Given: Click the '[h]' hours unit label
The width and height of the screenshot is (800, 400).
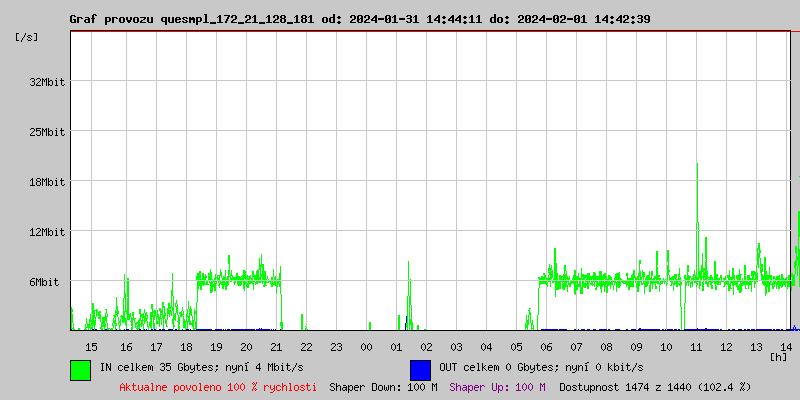Looking at the screenshot, I should pos(778,356).
